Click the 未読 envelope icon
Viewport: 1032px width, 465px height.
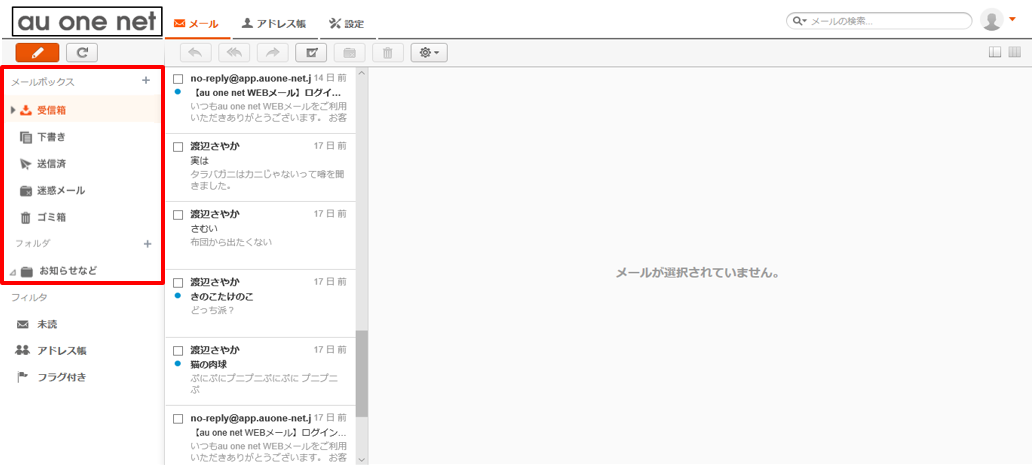pos(23,324)
